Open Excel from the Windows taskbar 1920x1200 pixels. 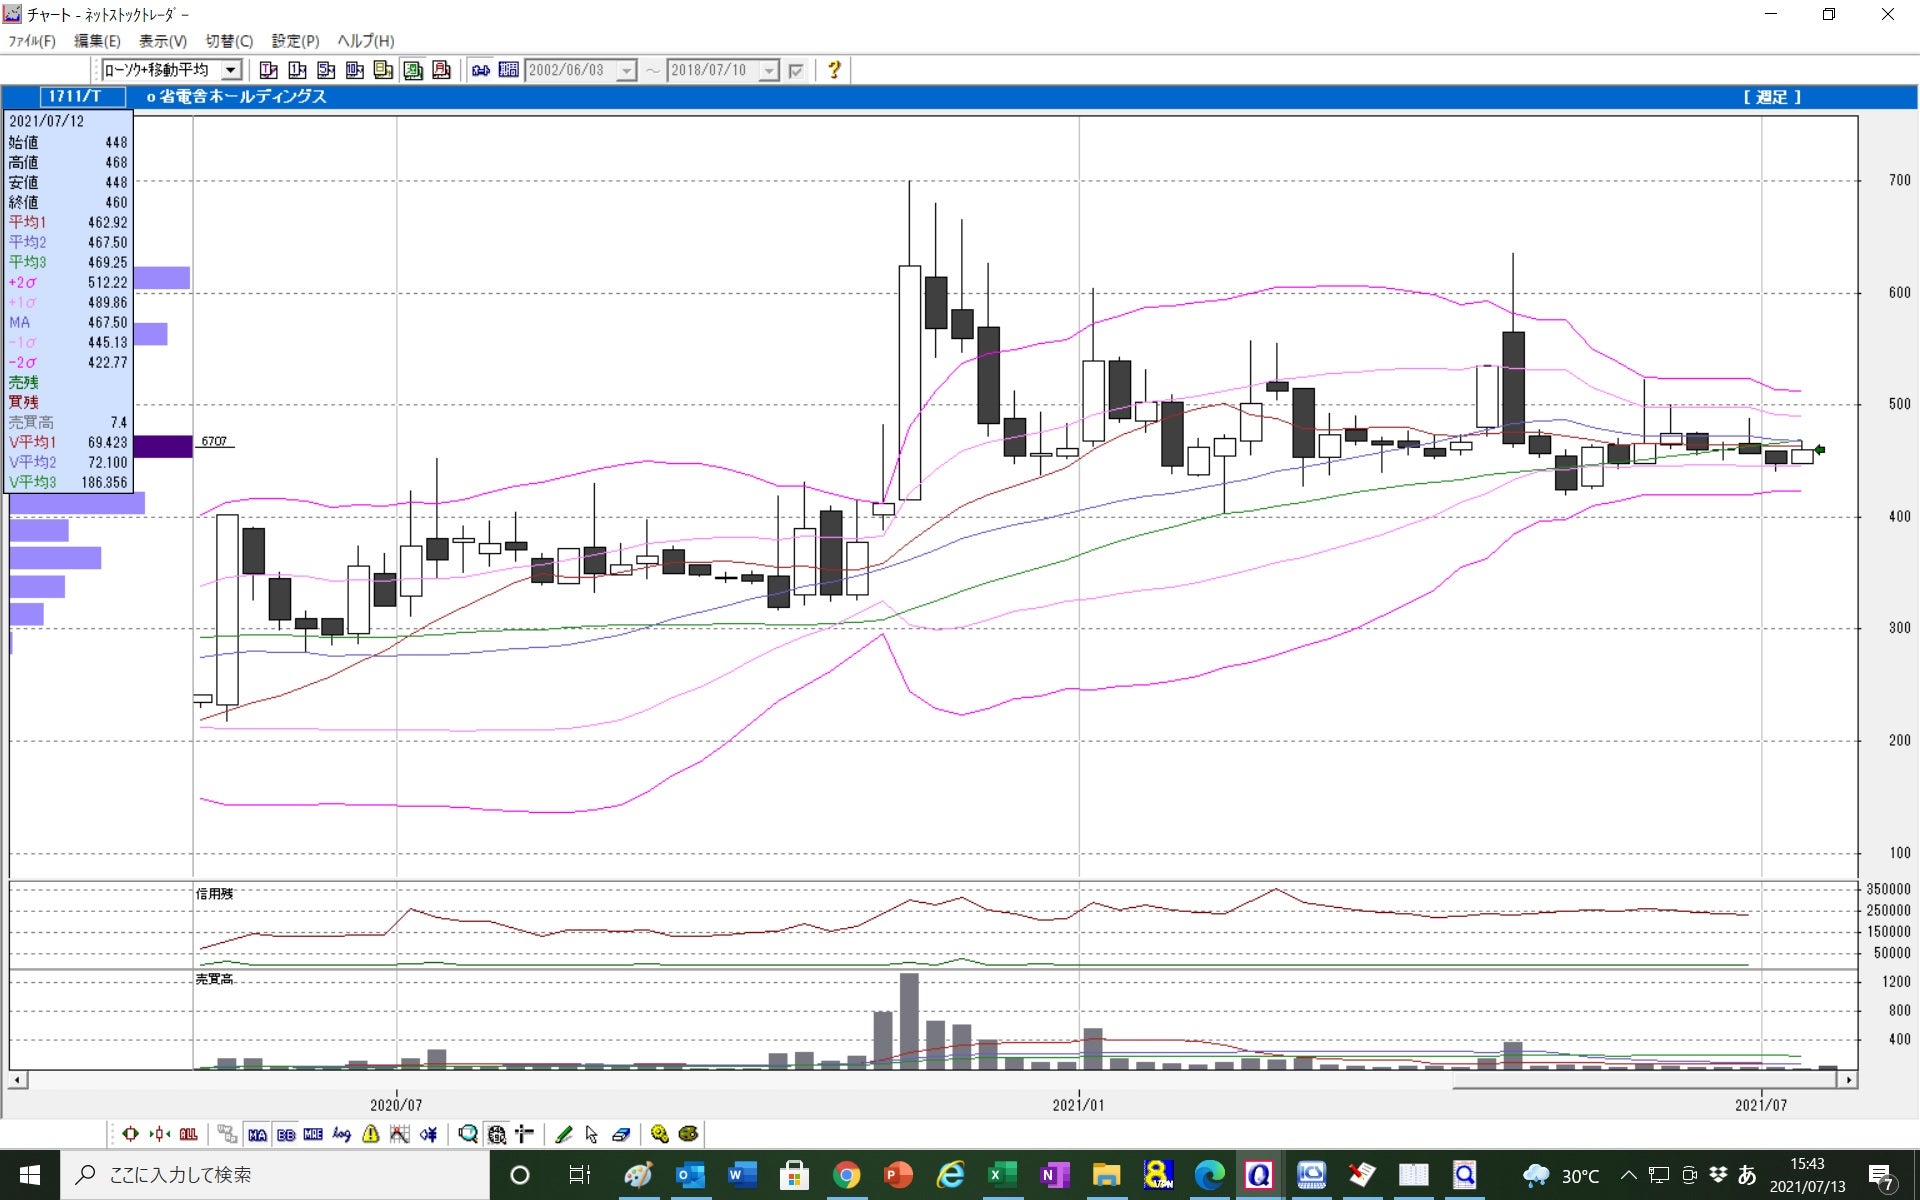(1001, 1175)
